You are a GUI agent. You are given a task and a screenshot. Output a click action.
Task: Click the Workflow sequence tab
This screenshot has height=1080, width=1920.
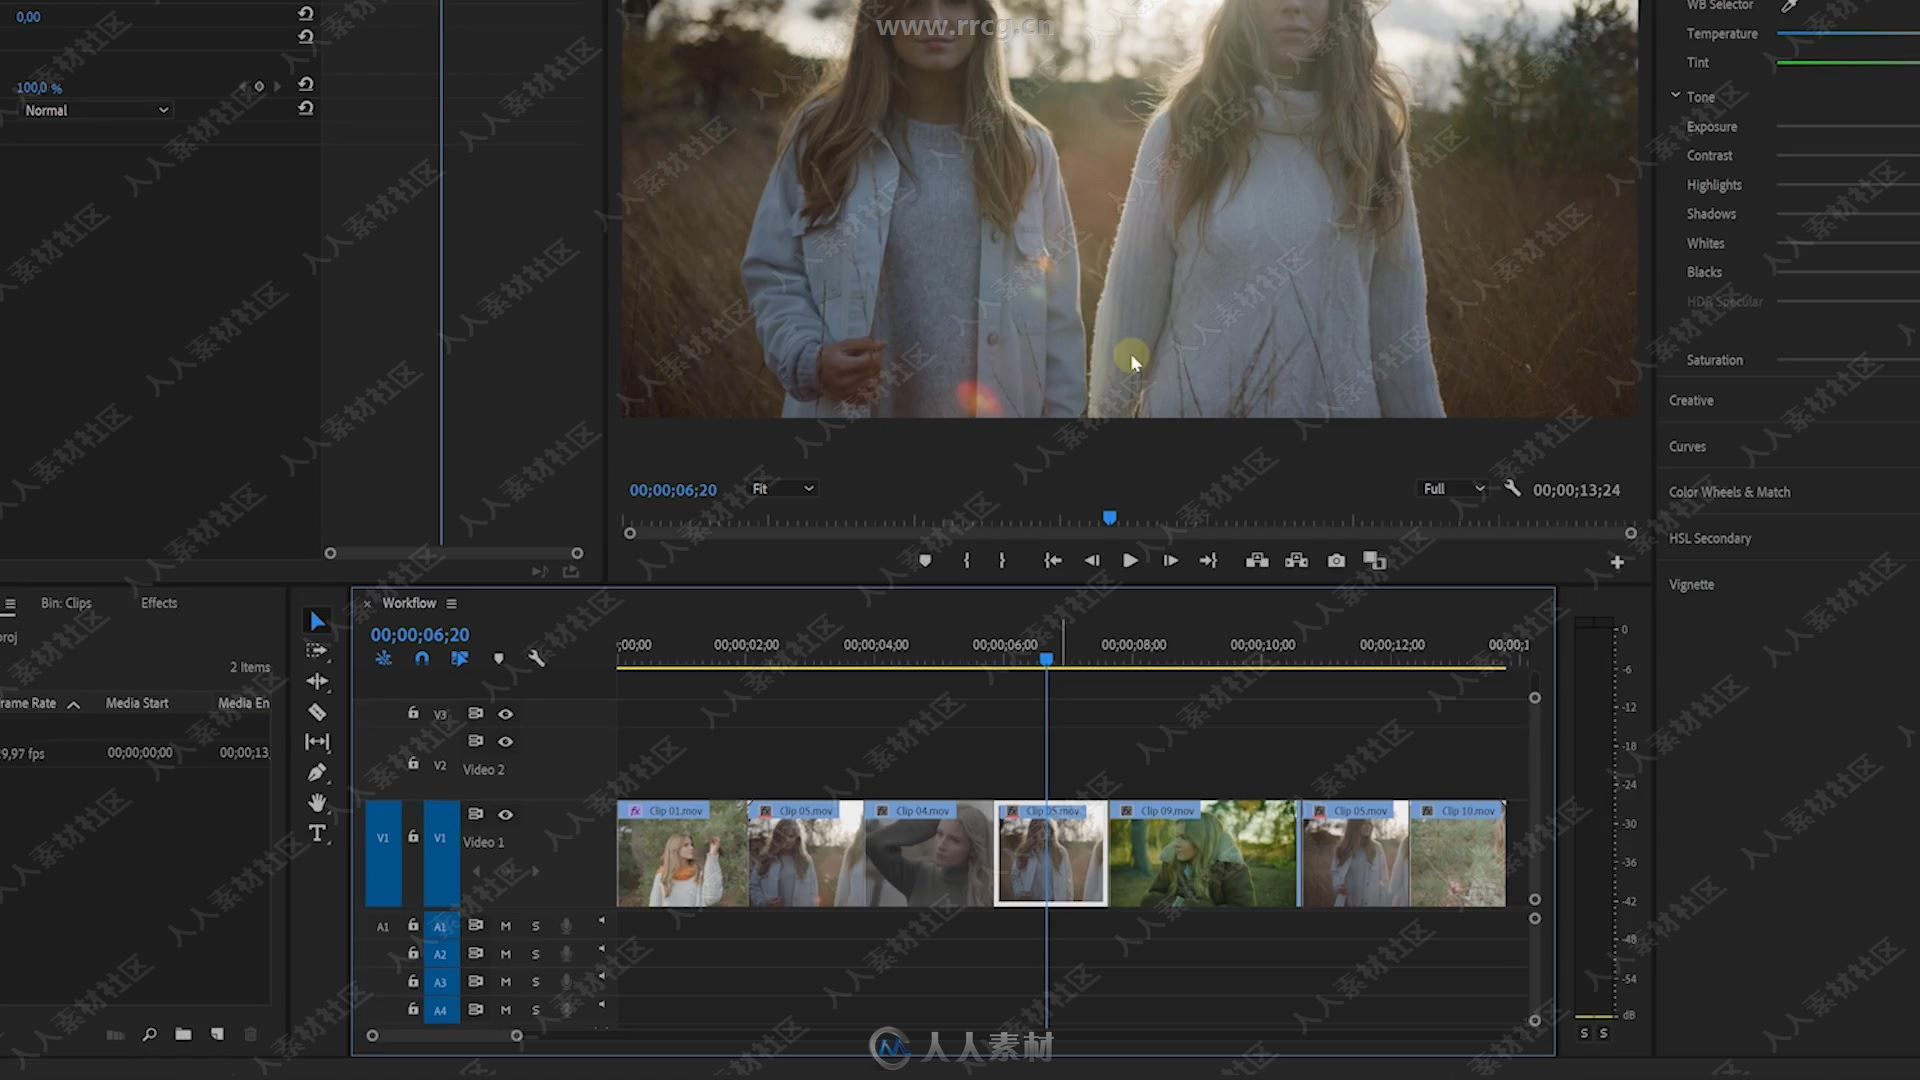tap(409, 603)
